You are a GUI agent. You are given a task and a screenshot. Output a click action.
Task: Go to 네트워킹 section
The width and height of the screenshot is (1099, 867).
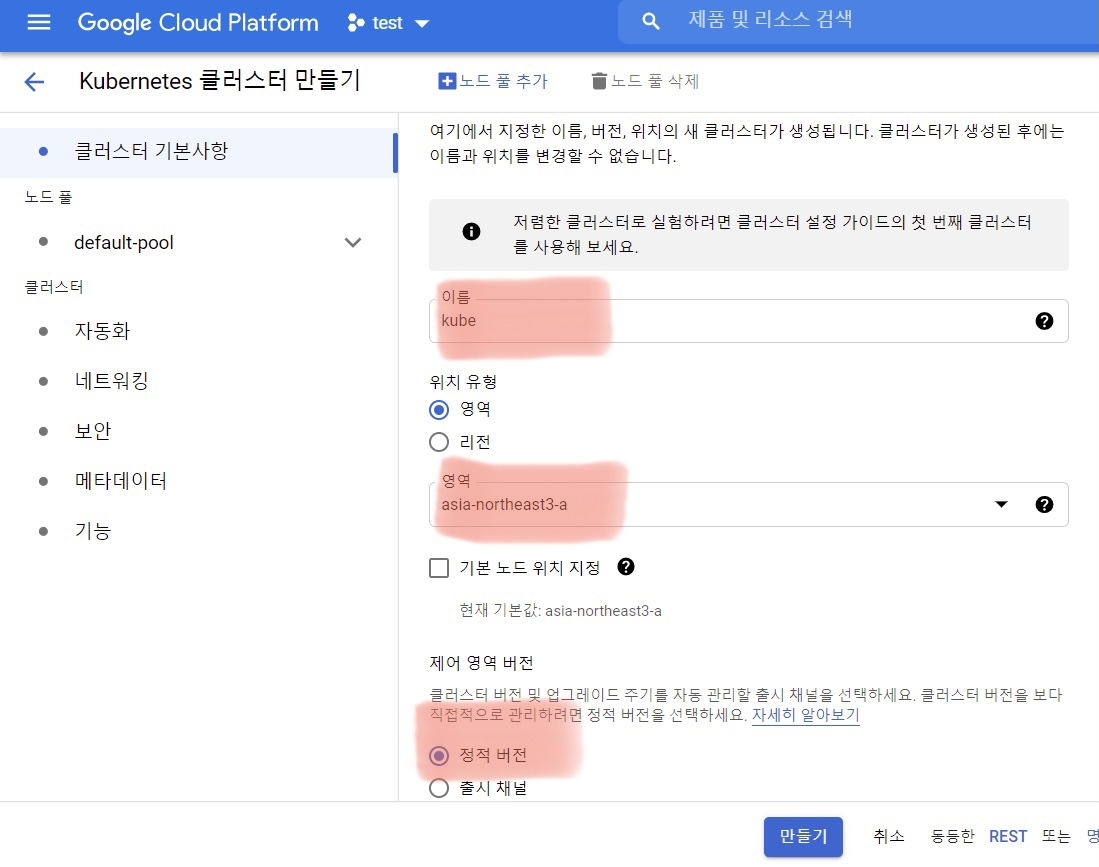coord(111,381)
